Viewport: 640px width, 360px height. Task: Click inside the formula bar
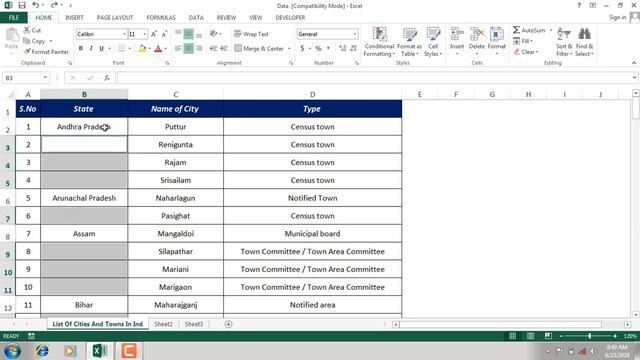pos(375,78)
